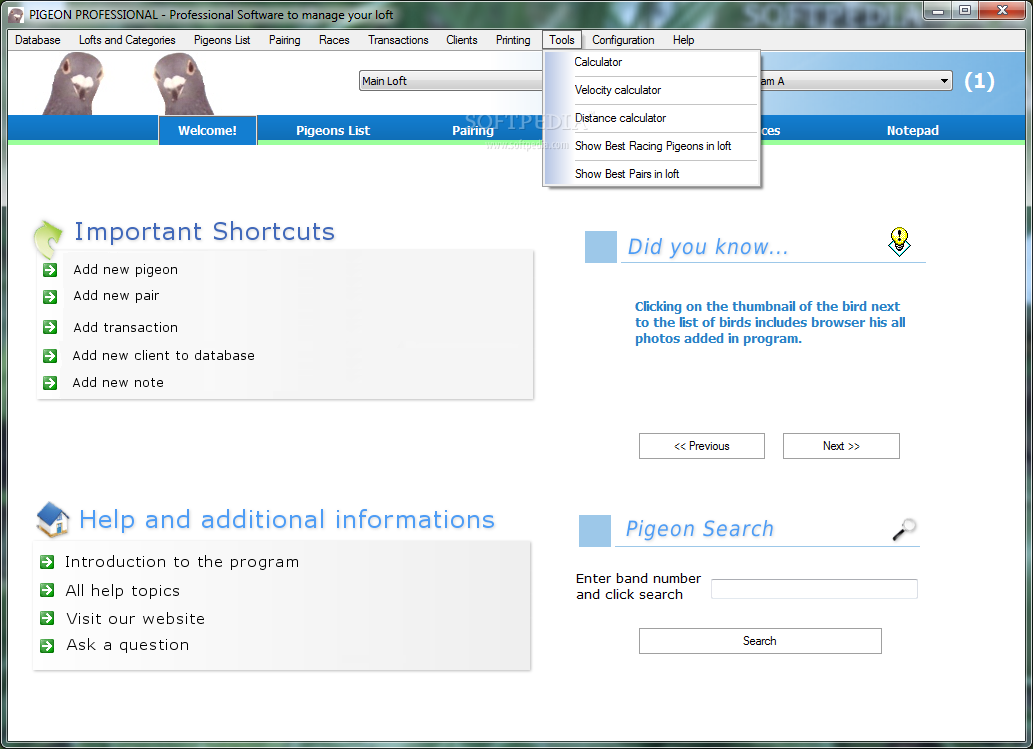Click the lightbulb tip icon in Did you know
The width and height of the screenshot is (1033, 749).
tap(899, 241)
